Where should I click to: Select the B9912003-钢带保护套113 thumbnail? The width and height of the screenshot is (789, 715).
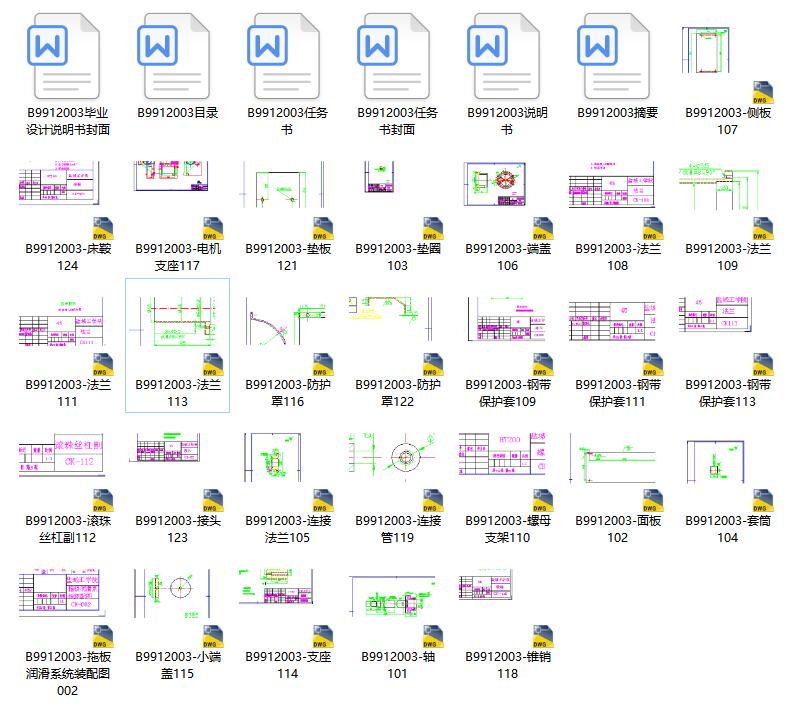click(715, 314)
